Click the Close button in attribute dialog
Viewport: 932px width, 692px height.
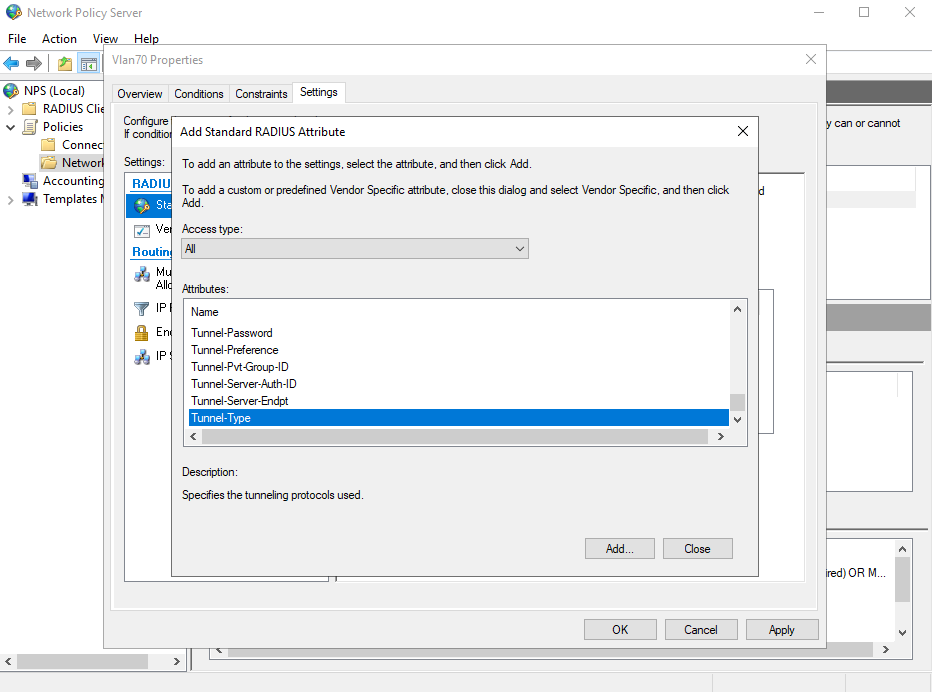(697, 549)
